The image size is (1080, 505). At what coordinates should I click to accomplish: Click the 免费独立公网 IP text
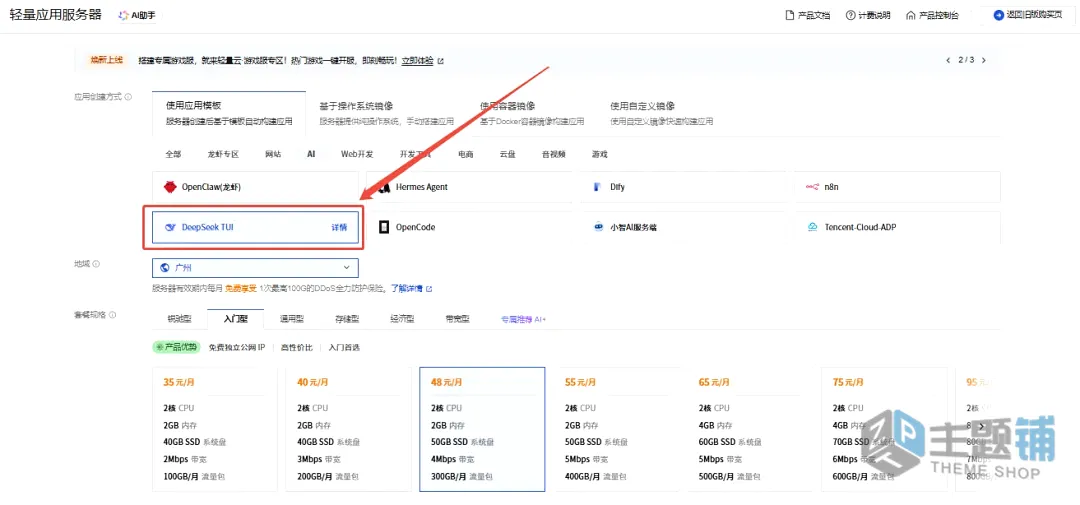coord(237,347)
